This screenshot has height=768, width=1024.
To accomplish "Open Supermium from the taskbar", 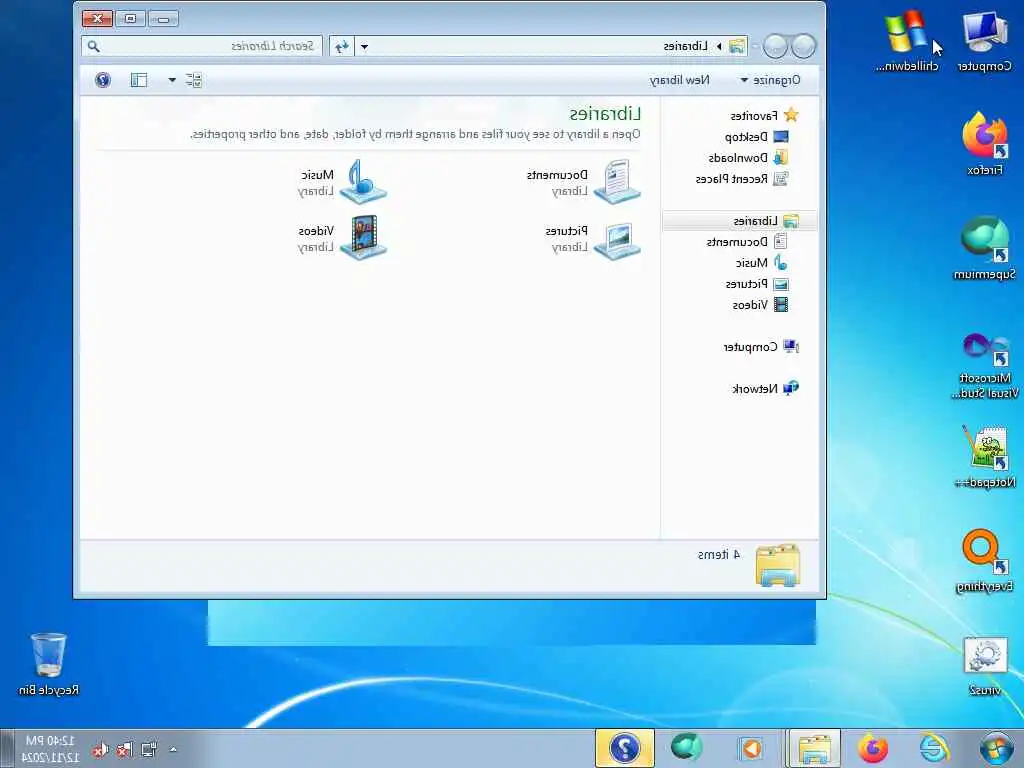I will tap(686, 748).
